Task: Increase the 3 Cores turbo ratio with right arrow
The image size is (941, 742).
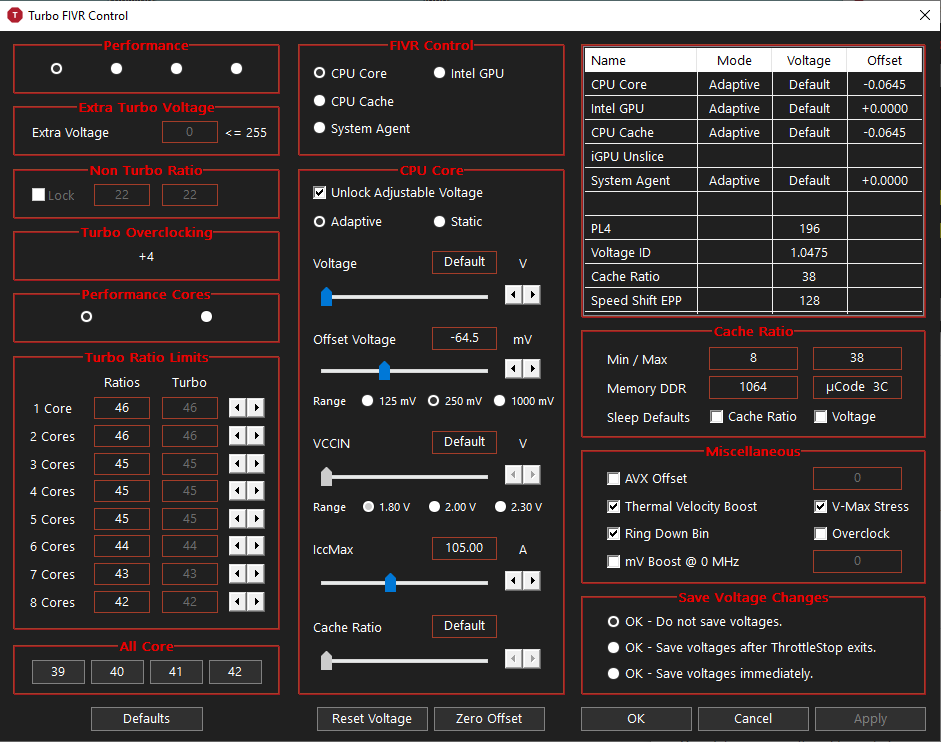Action: [x=256, y=464]
